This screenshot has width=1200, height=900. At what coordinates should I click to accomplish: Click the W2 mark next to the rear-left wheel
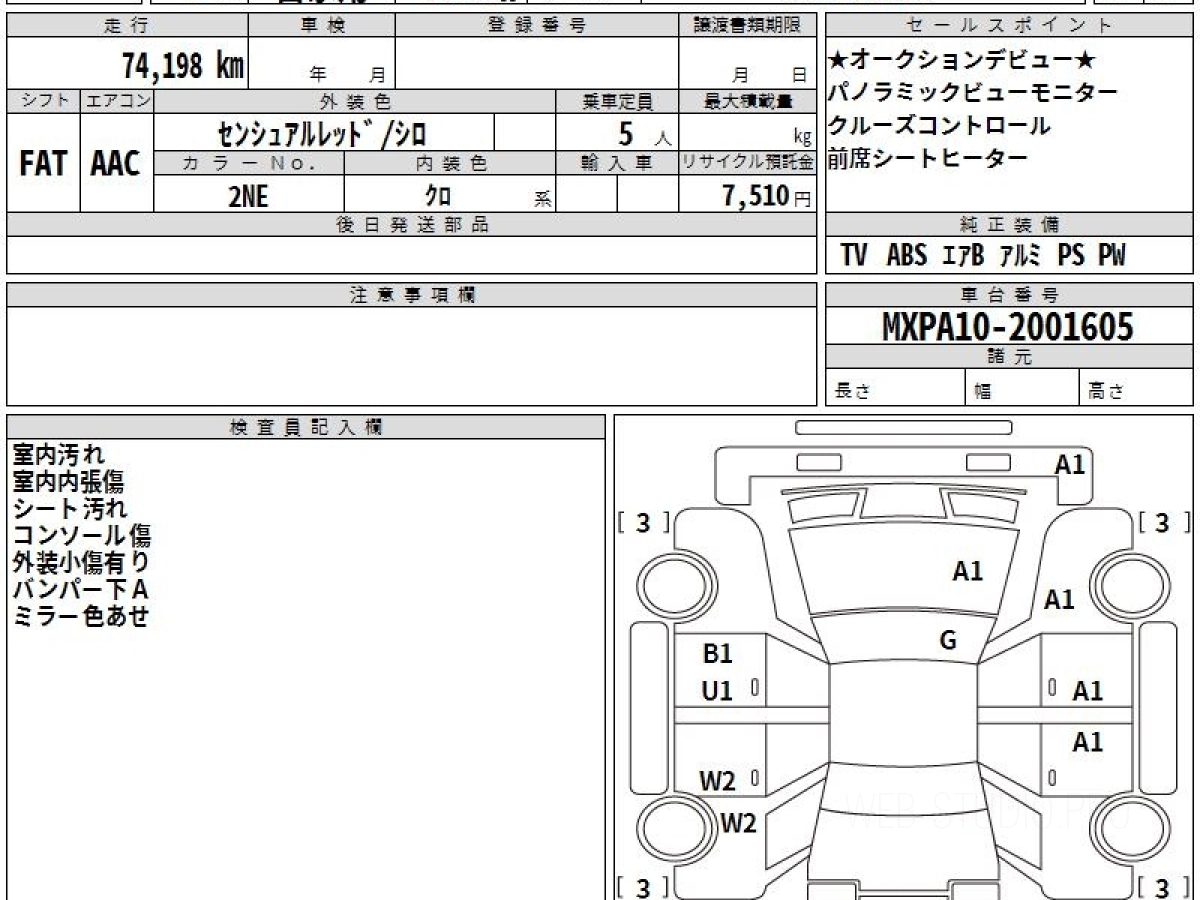pyautogui.click(x=739, y=824)
